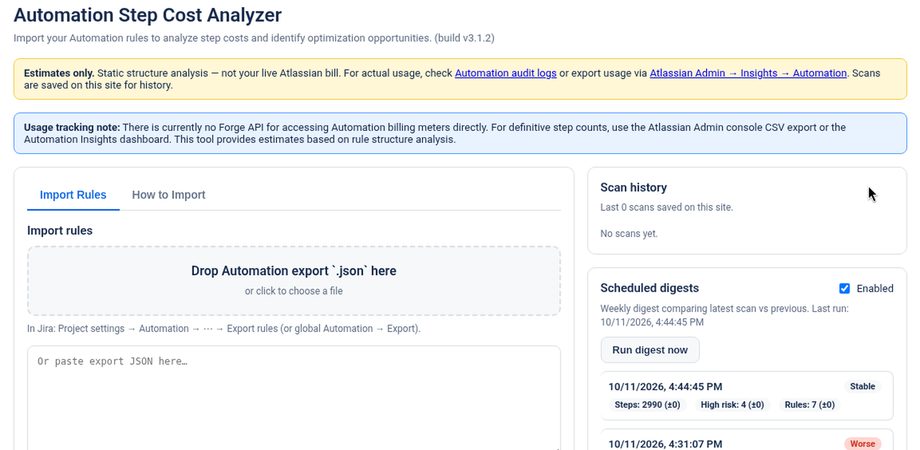This screenshot has height=450, width=920.
Task: Click the Worse status badge
Action: [862, 444]
